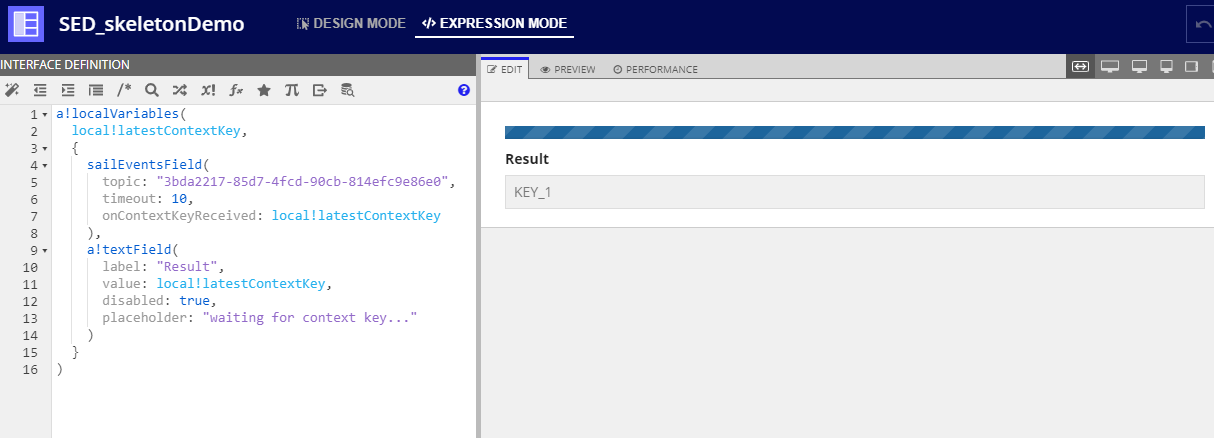
Task: Click the pi constant icon
Action: tap(291, 90)
